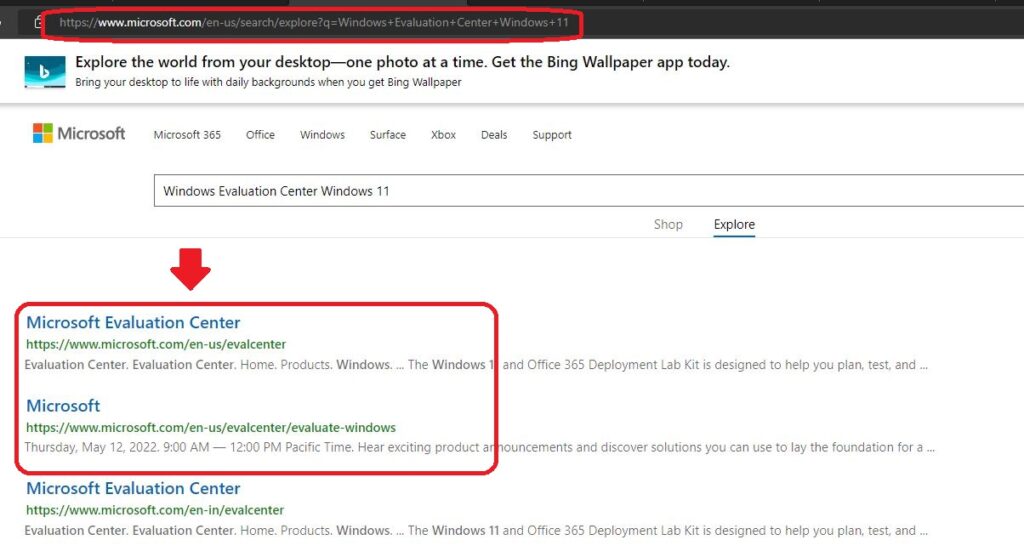Select the browser address bar URL
Image resolution: width=1024 pixels, height=557 pixels.
(313, 22)
